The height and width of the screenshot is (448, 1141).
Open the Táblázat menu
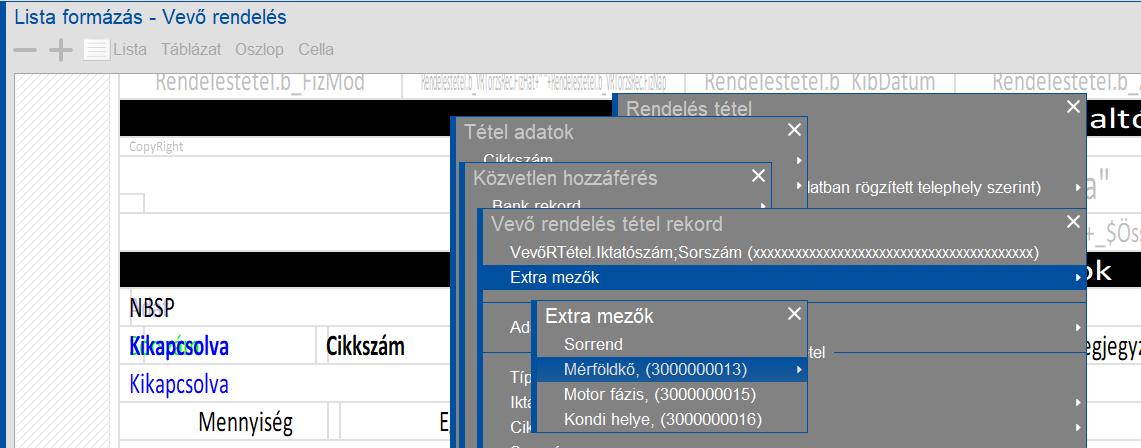pos(191,50)
